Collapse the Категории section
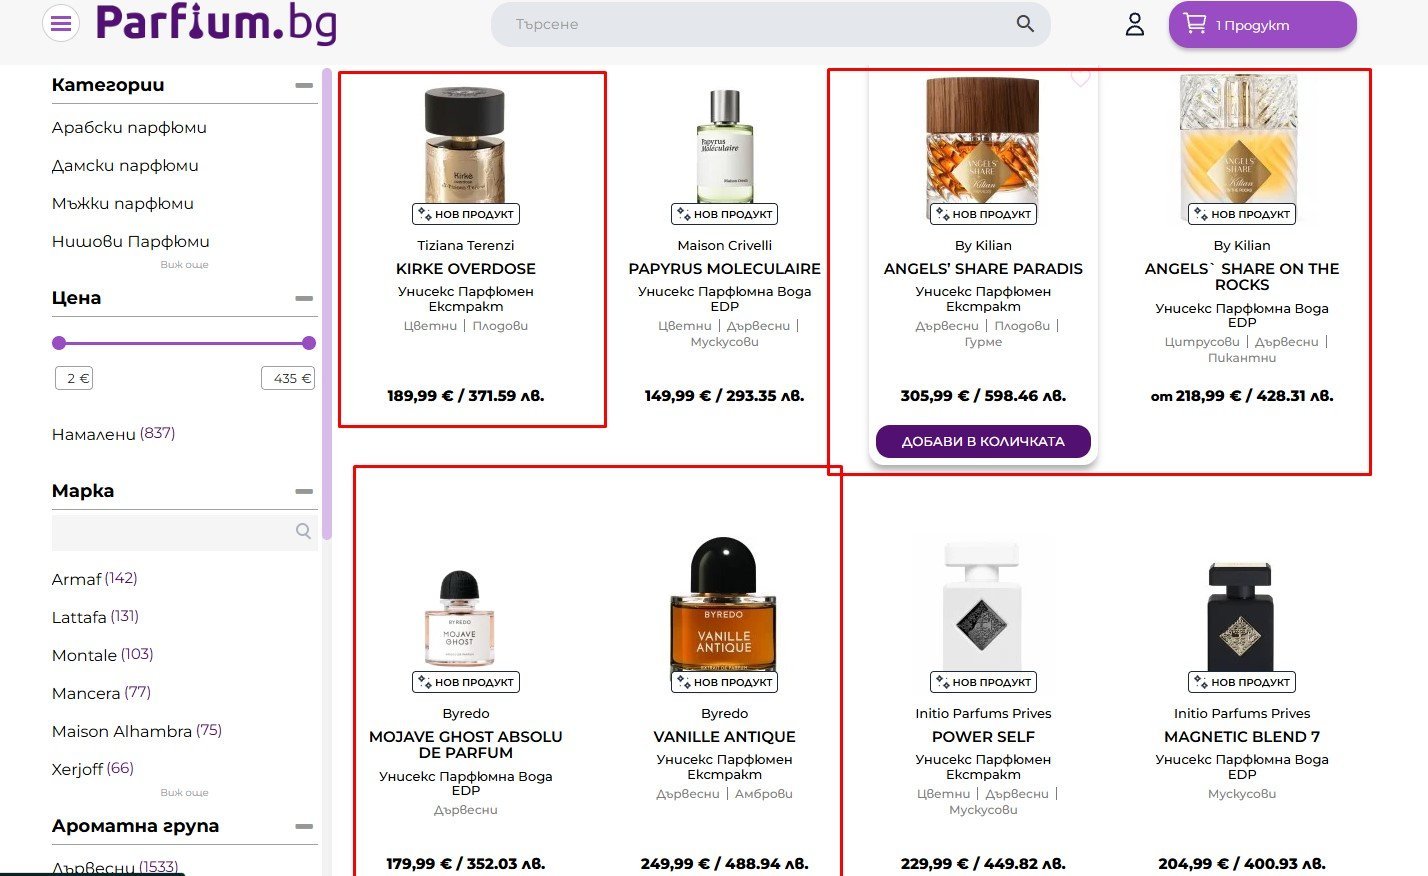The image size is (1428, 876). click(304, 86)
